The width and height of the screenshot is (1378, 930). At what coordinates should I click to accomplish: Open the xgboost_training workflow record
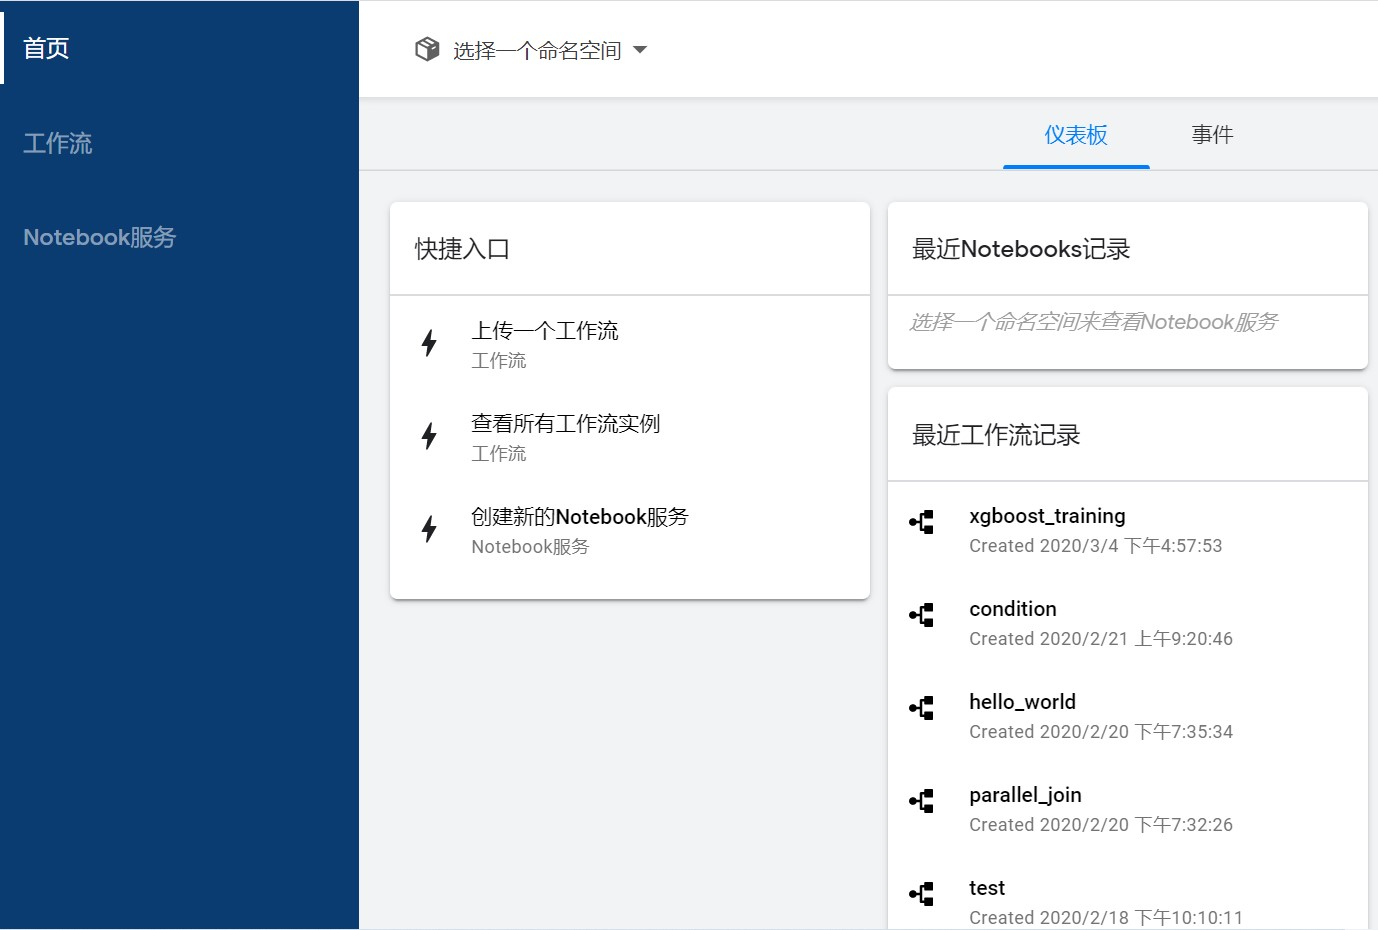[x=1047, y=516]
